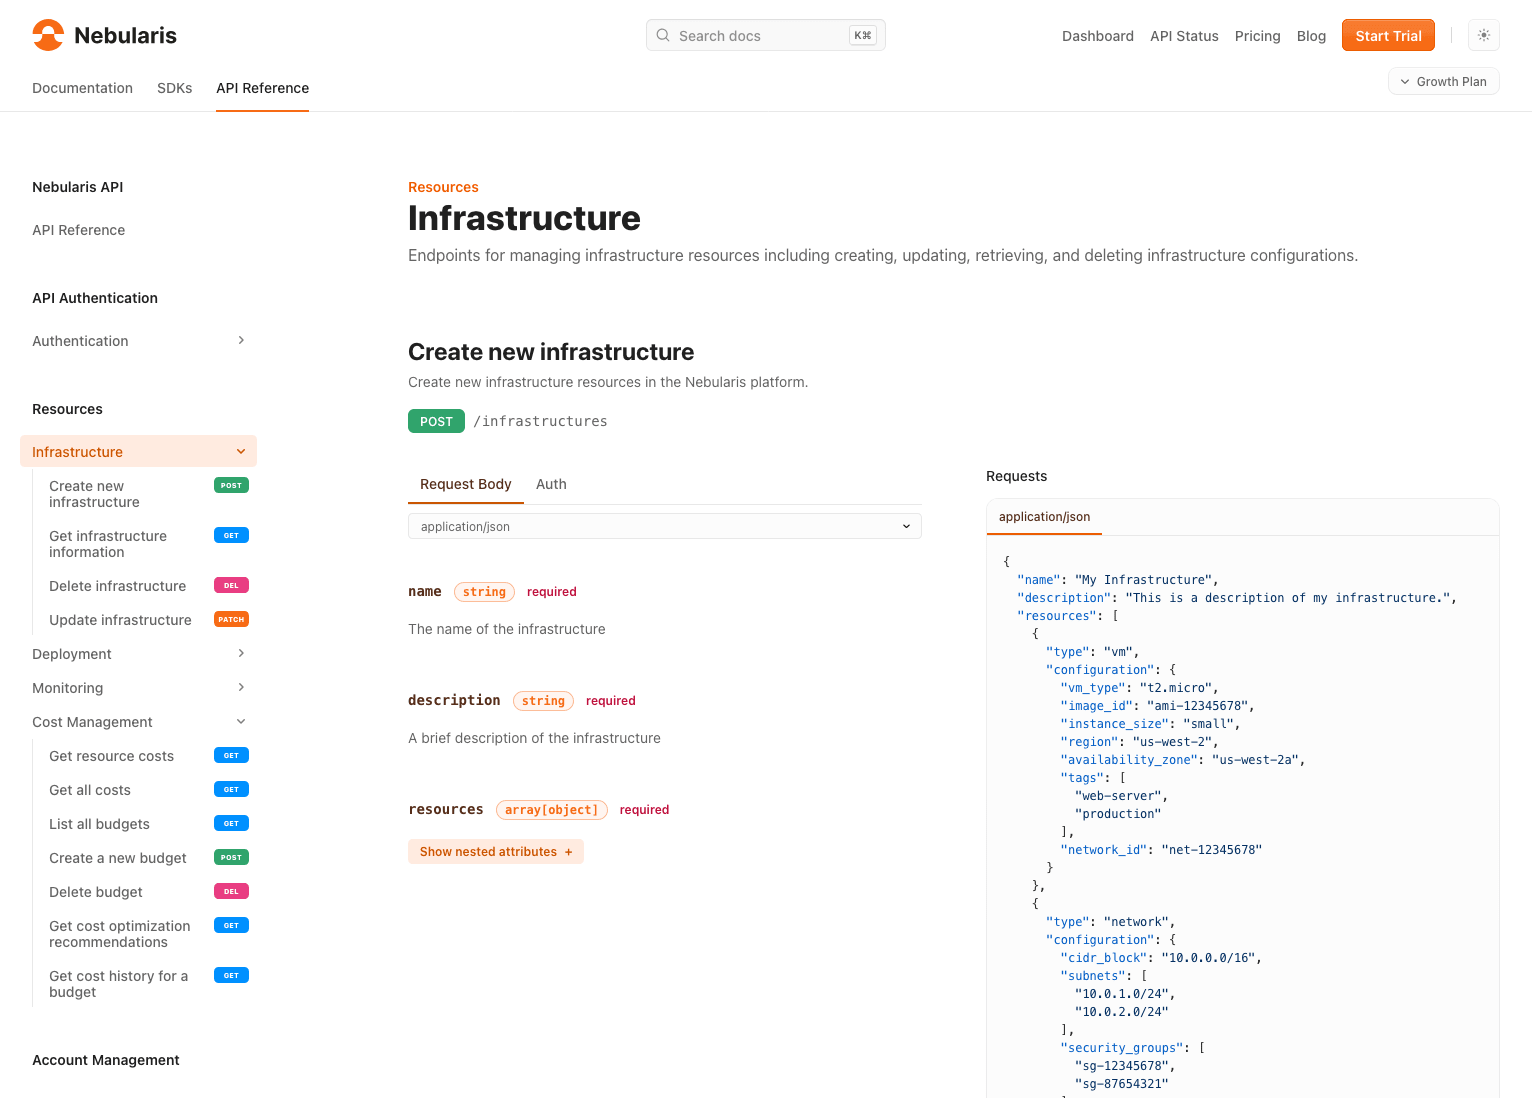Screen dimensions: 1532x1098
Task: Click the array[object] type badge
Action: point(551,810)
